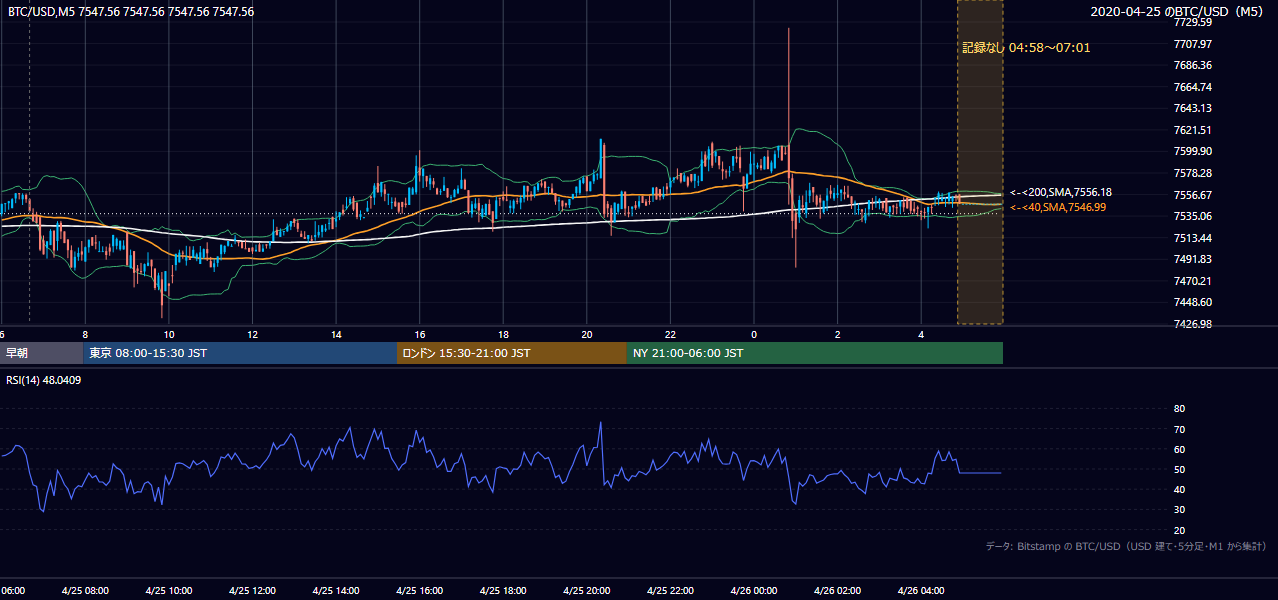1278x600 pixels.
Task: Select the 早朝 session bar
Action: tap(41, 353)
